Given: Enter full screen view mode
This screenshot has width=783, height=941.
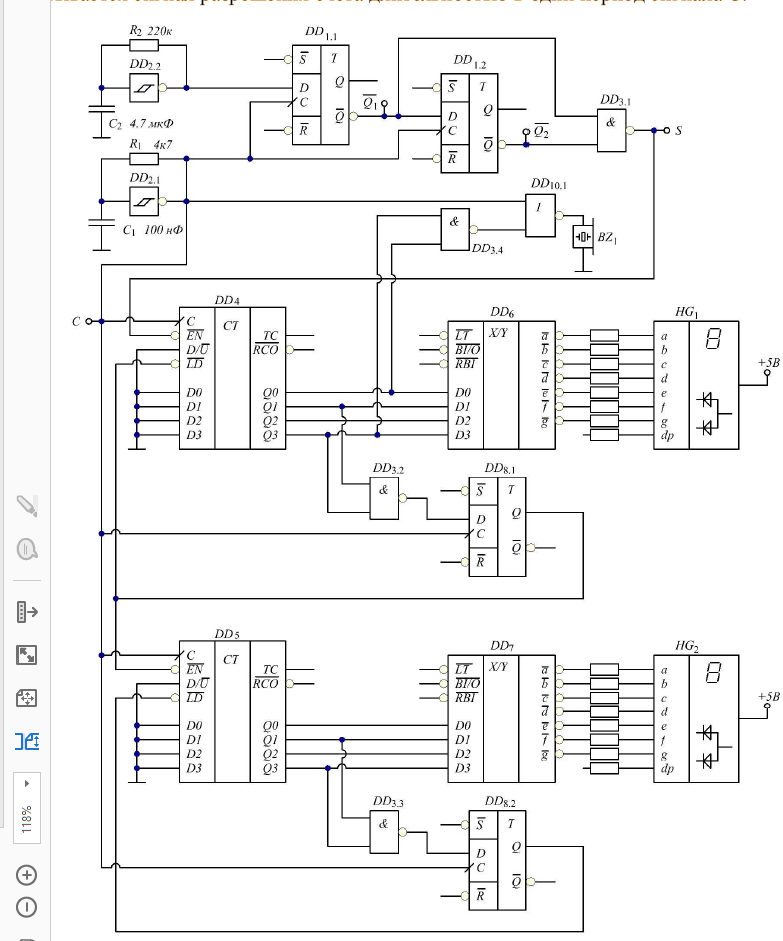Looking at the screenshot, I should point(26,655).
